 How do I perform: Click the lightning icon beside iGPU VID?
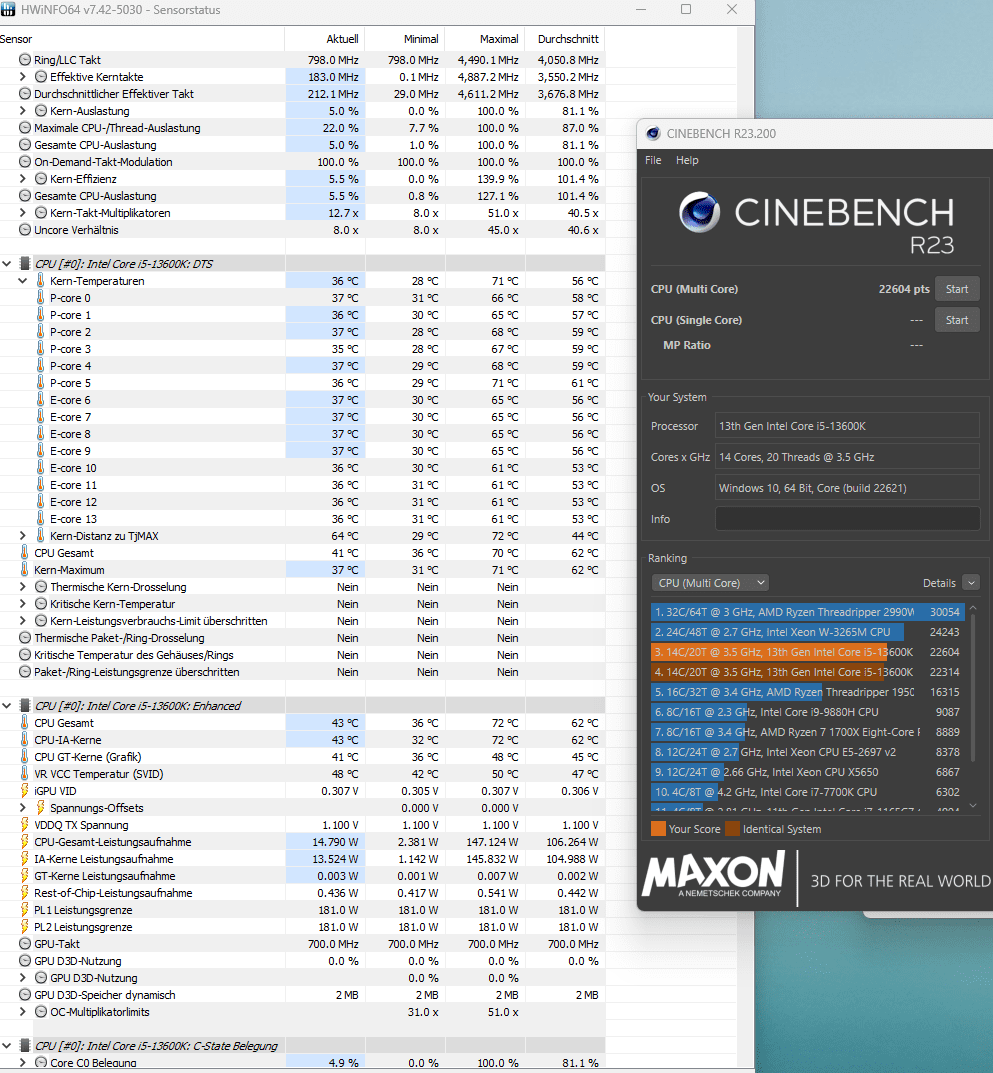click(25, 790)
